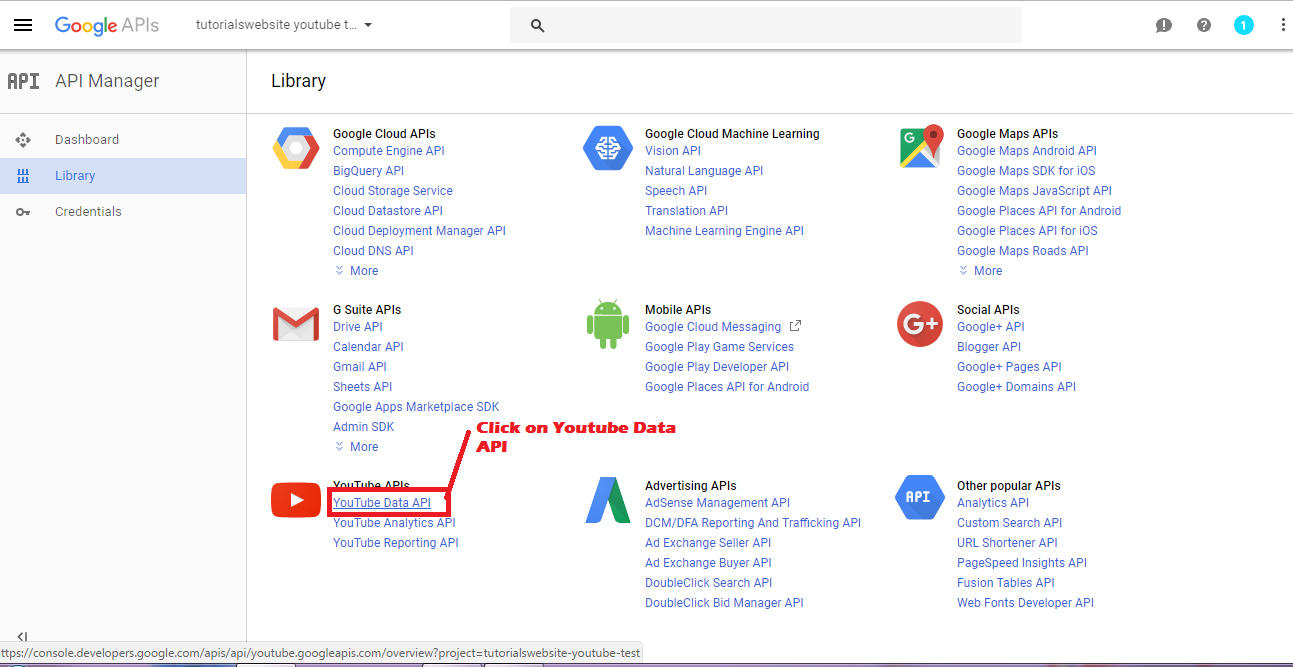Image resolution: width=1293 pixels, height=667 pixels.
Task: Collapse the sidebar using the bottom arrow
Action: point(23,637)
